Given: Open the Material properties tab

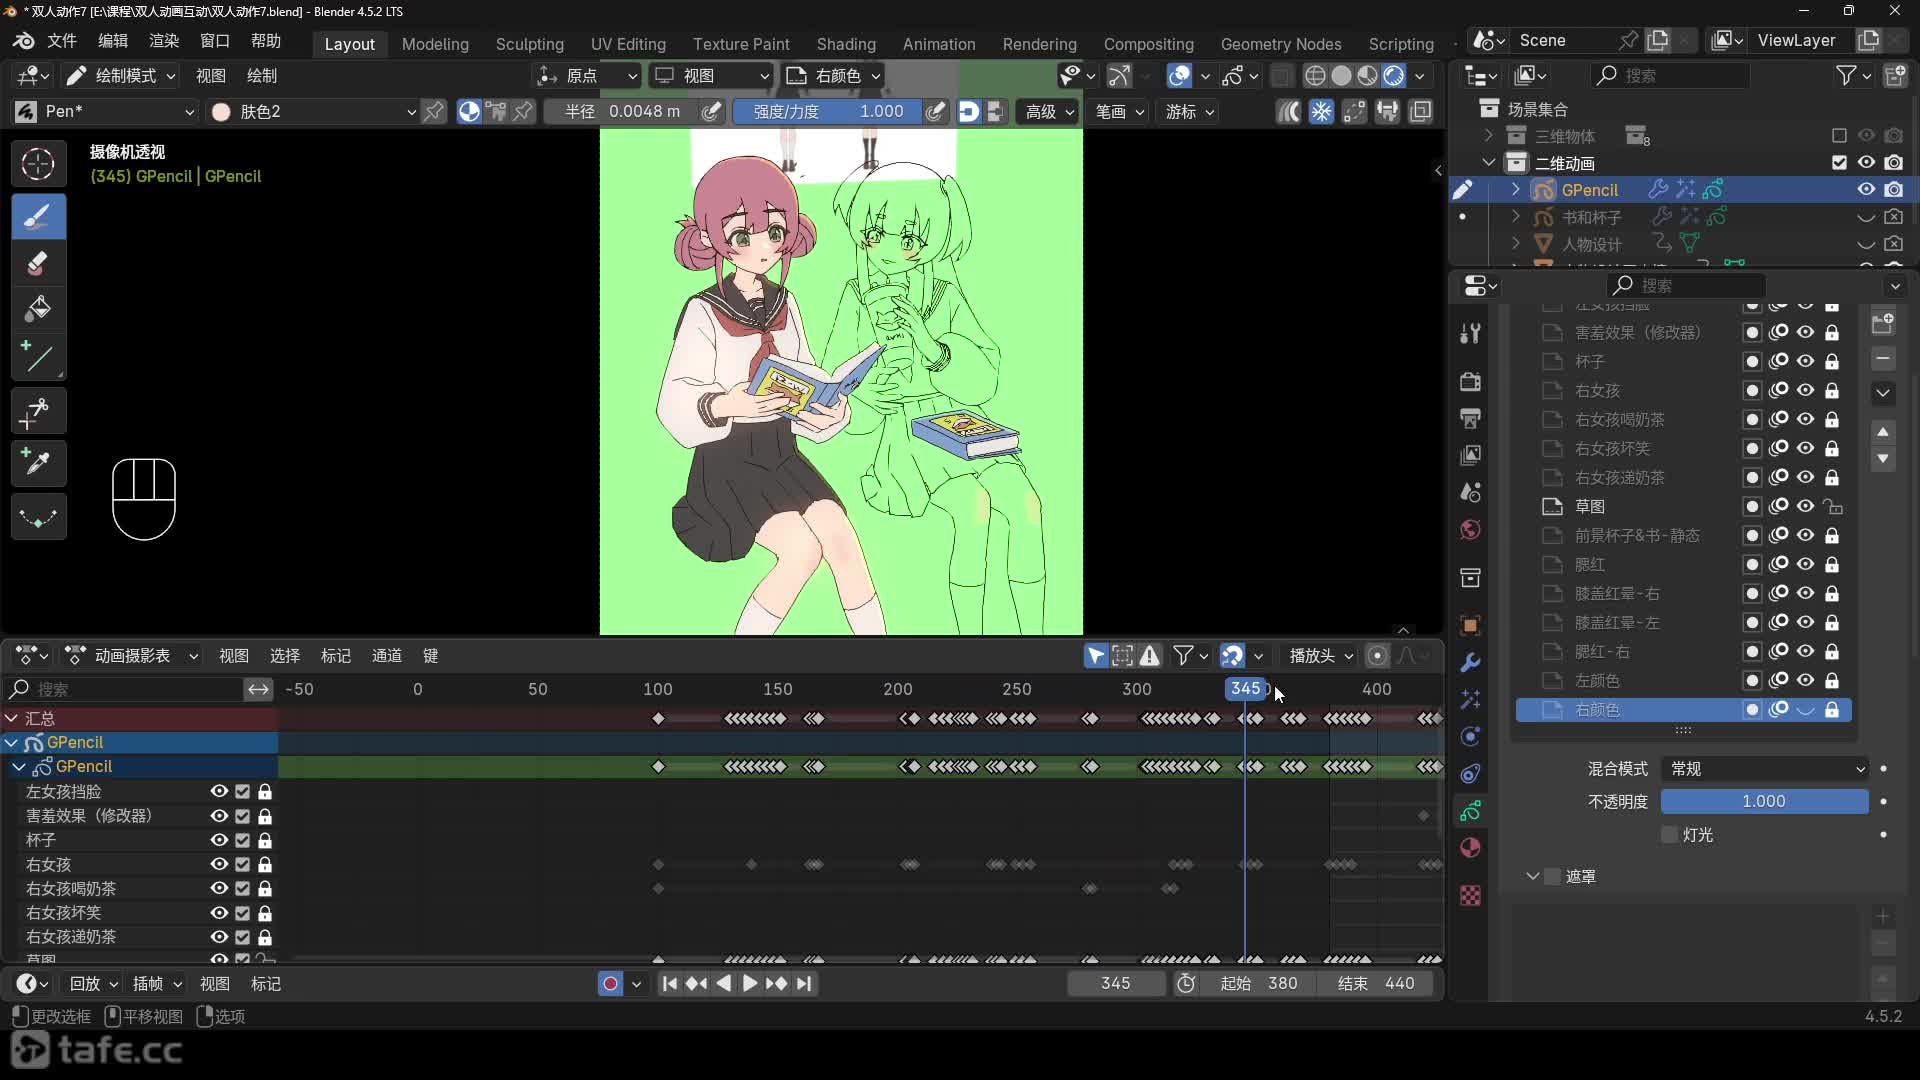Looking at the screenshot, I should [x=1470, y=848].
